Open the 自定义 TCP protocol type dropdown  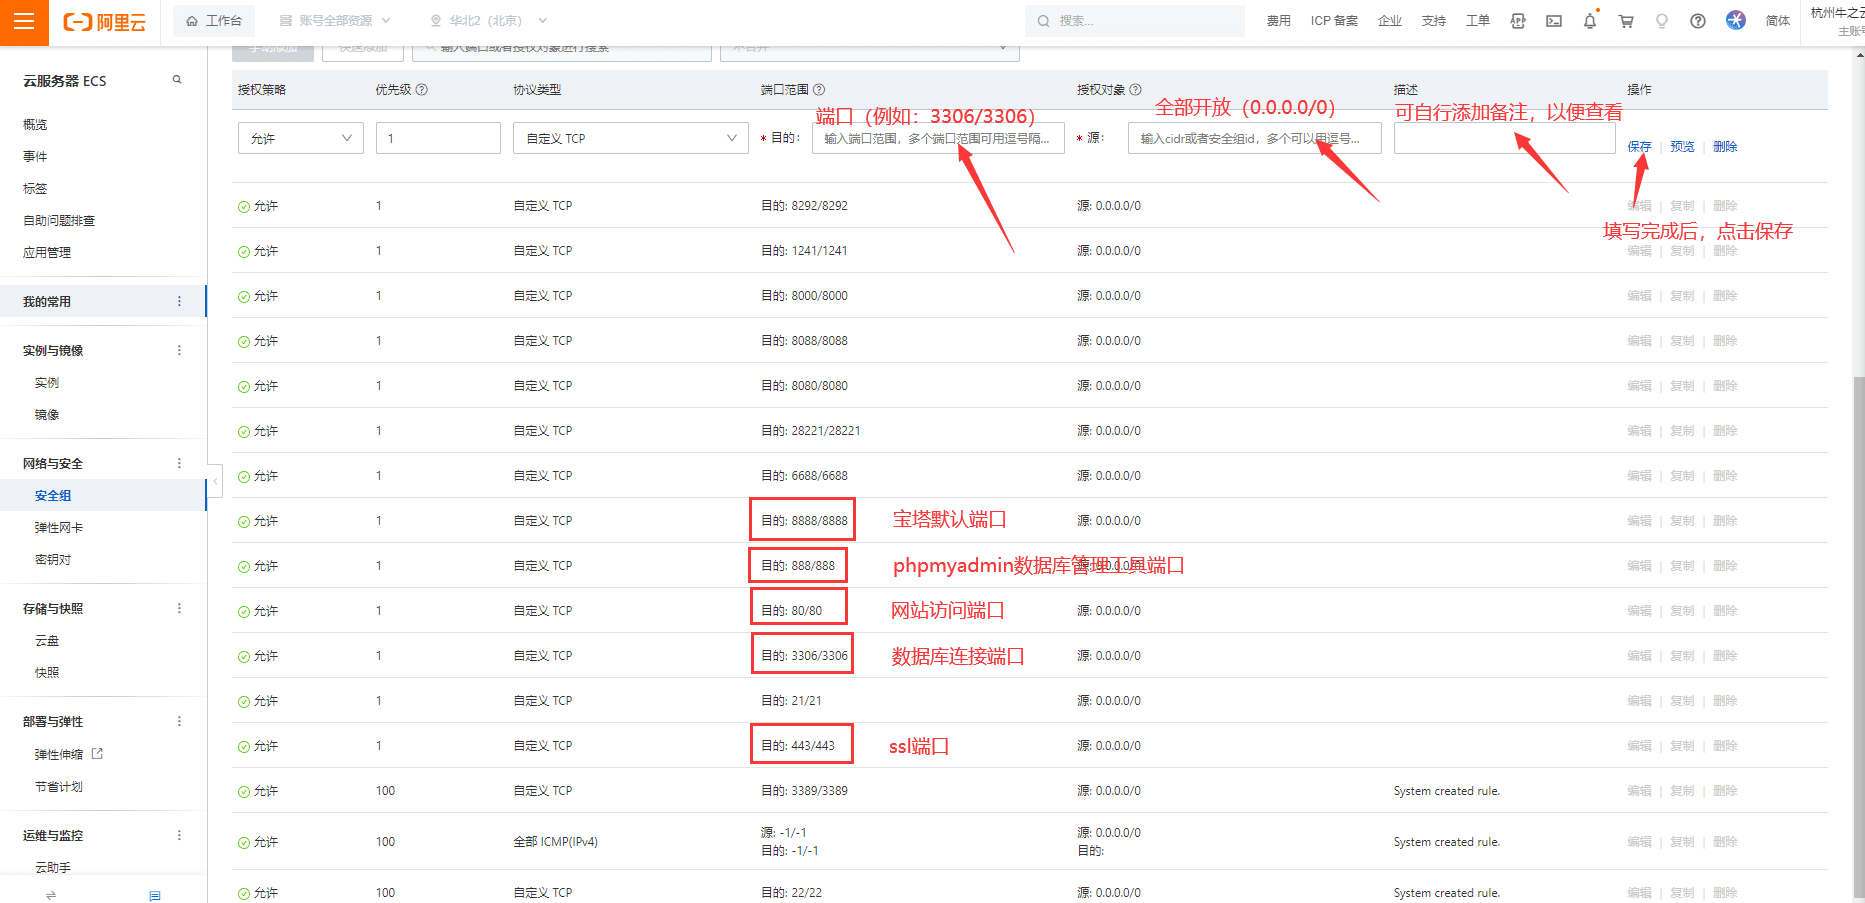coord(630,138)
